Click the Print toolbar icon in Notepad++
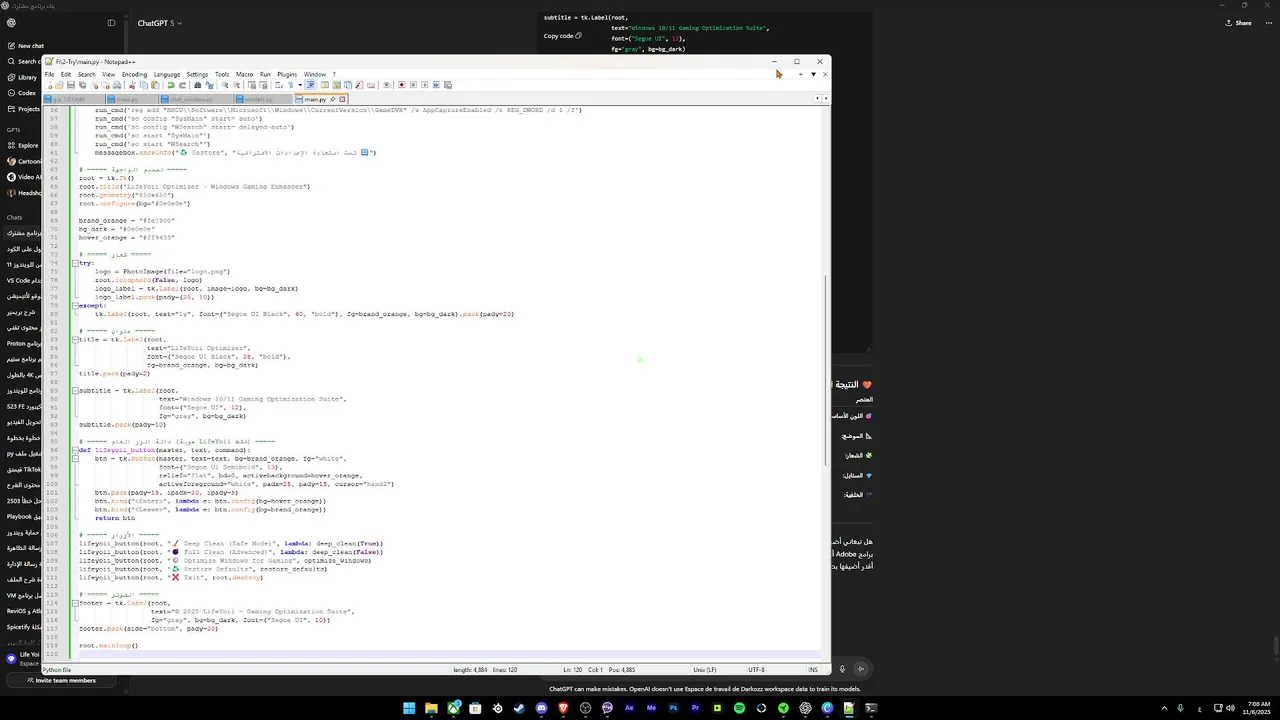Viewport: 1280px width, 720px height. pyautogui.click(x=117, y=85)
